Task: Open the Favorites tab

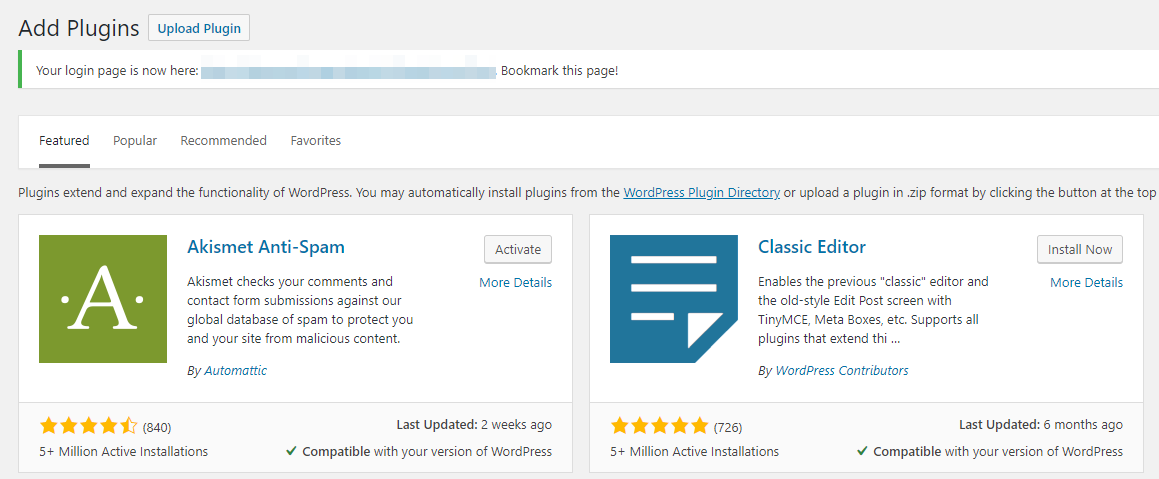Action: (316, 140)
